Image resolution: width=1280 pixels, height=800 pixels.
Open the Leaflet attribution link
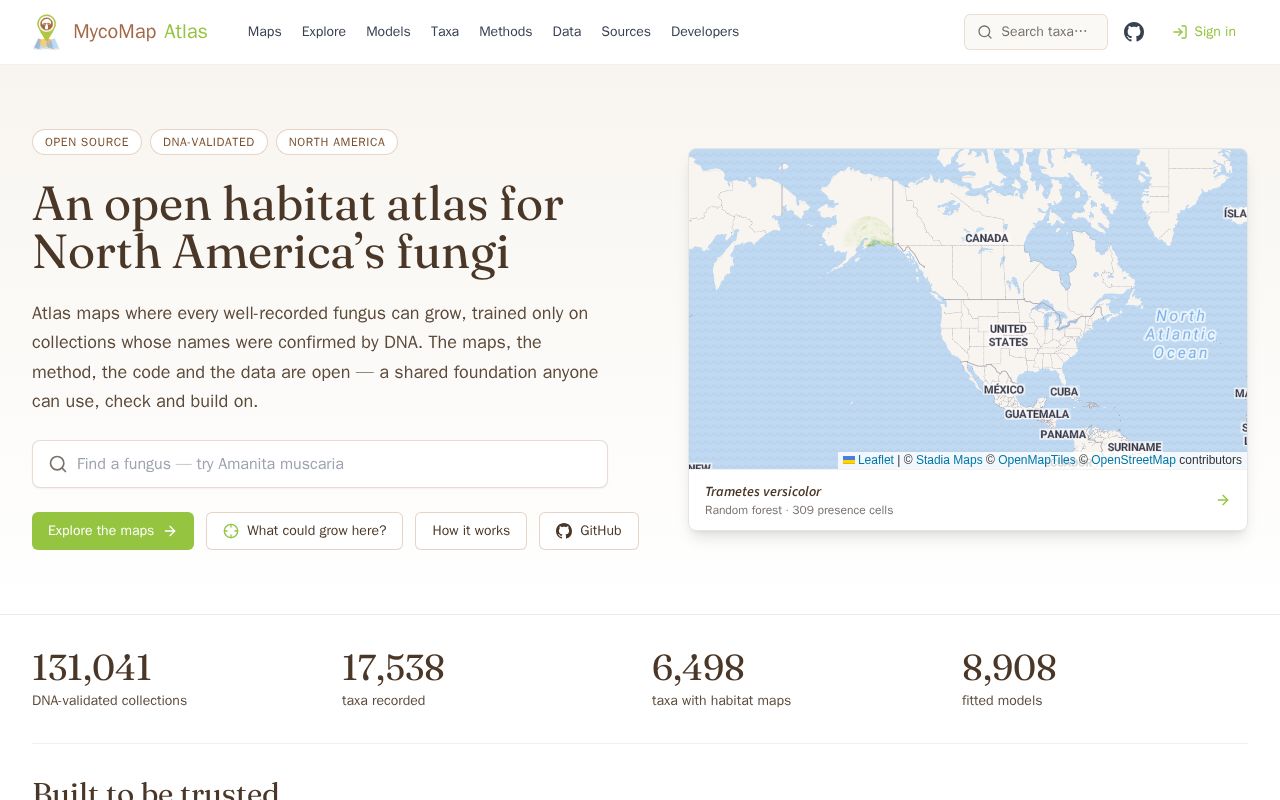[x=868, y=460]
